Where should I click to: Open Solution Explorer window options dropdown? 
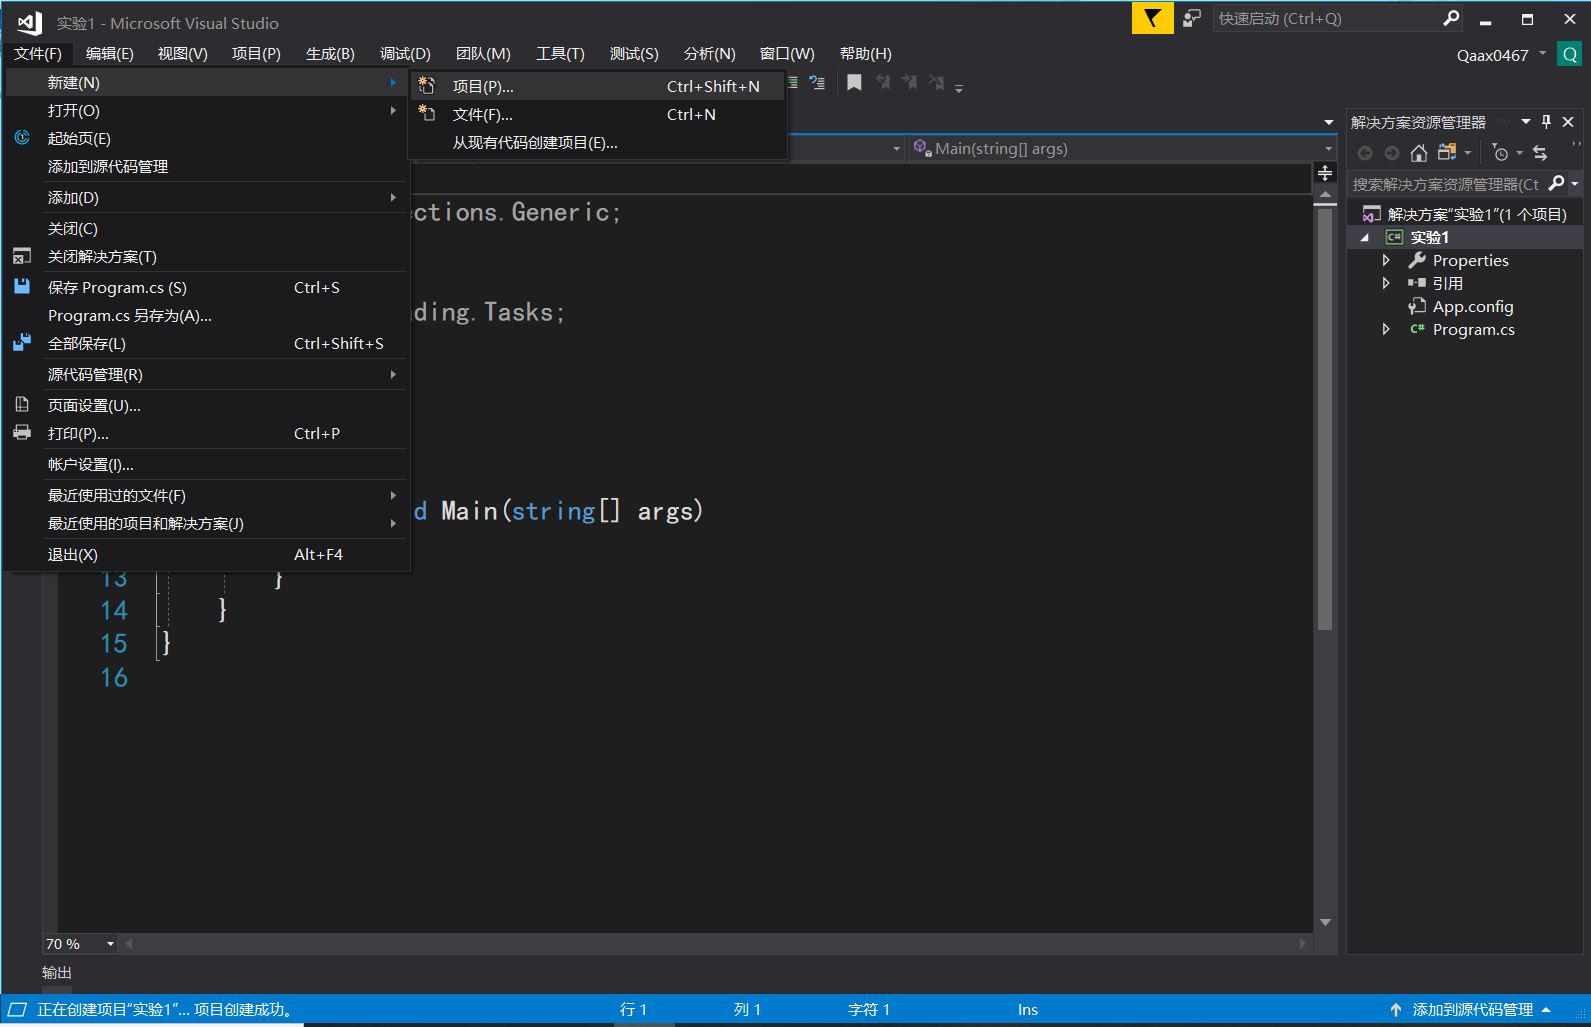pos(1526,122)
